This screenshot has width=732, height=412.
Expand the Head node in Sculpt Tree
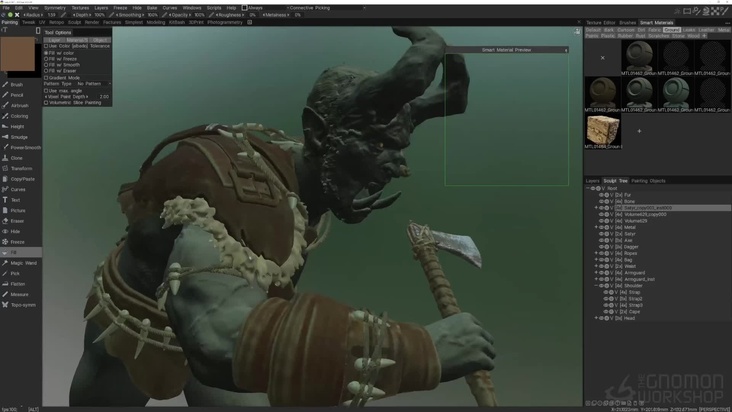pos(596,318)
